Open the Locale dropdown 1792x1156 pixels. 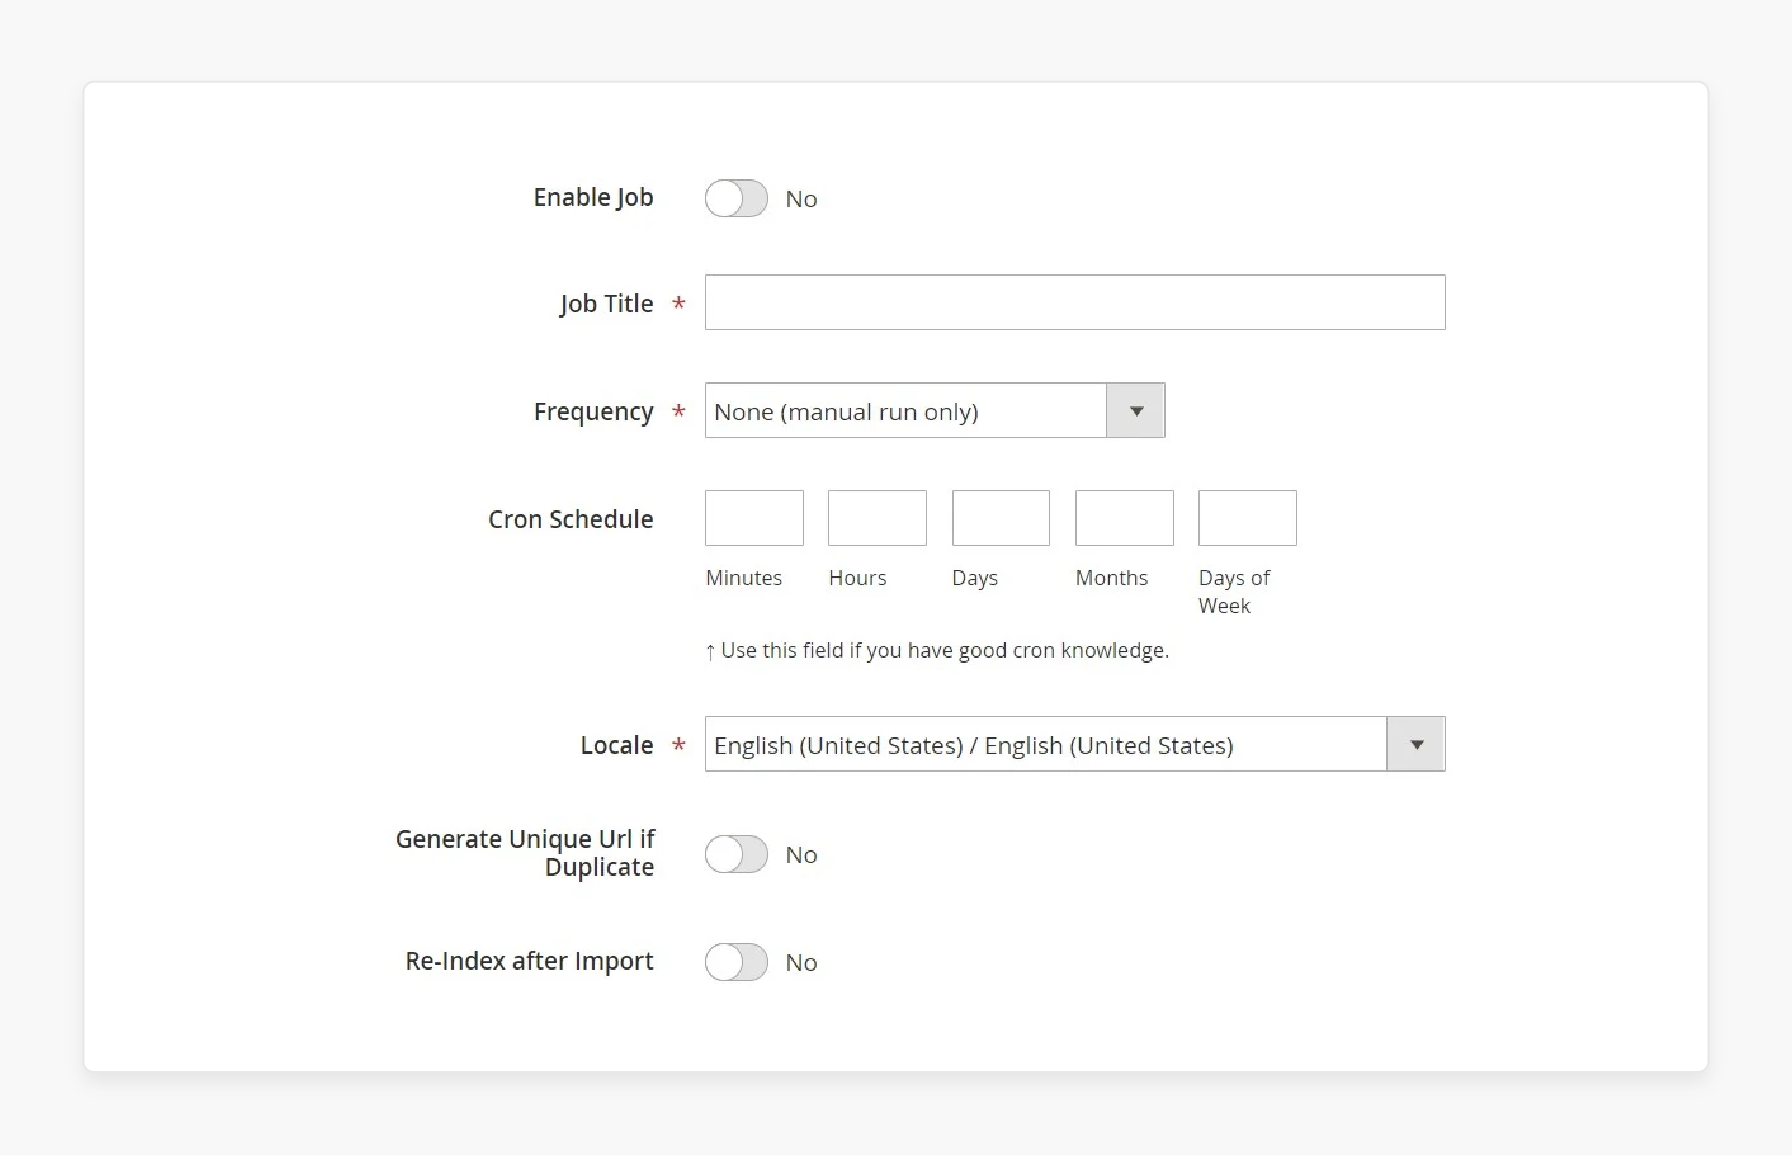tap(1075, 744)
